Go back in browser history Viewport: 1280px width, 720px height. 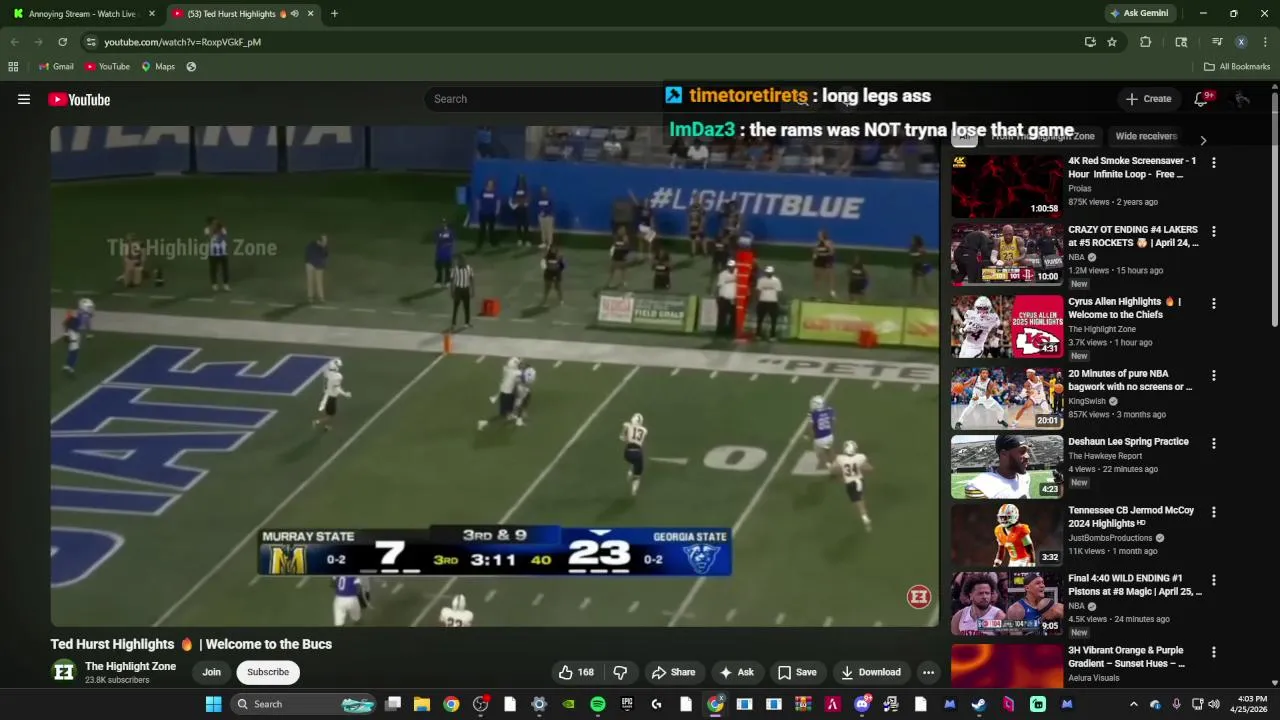[14, 42]
